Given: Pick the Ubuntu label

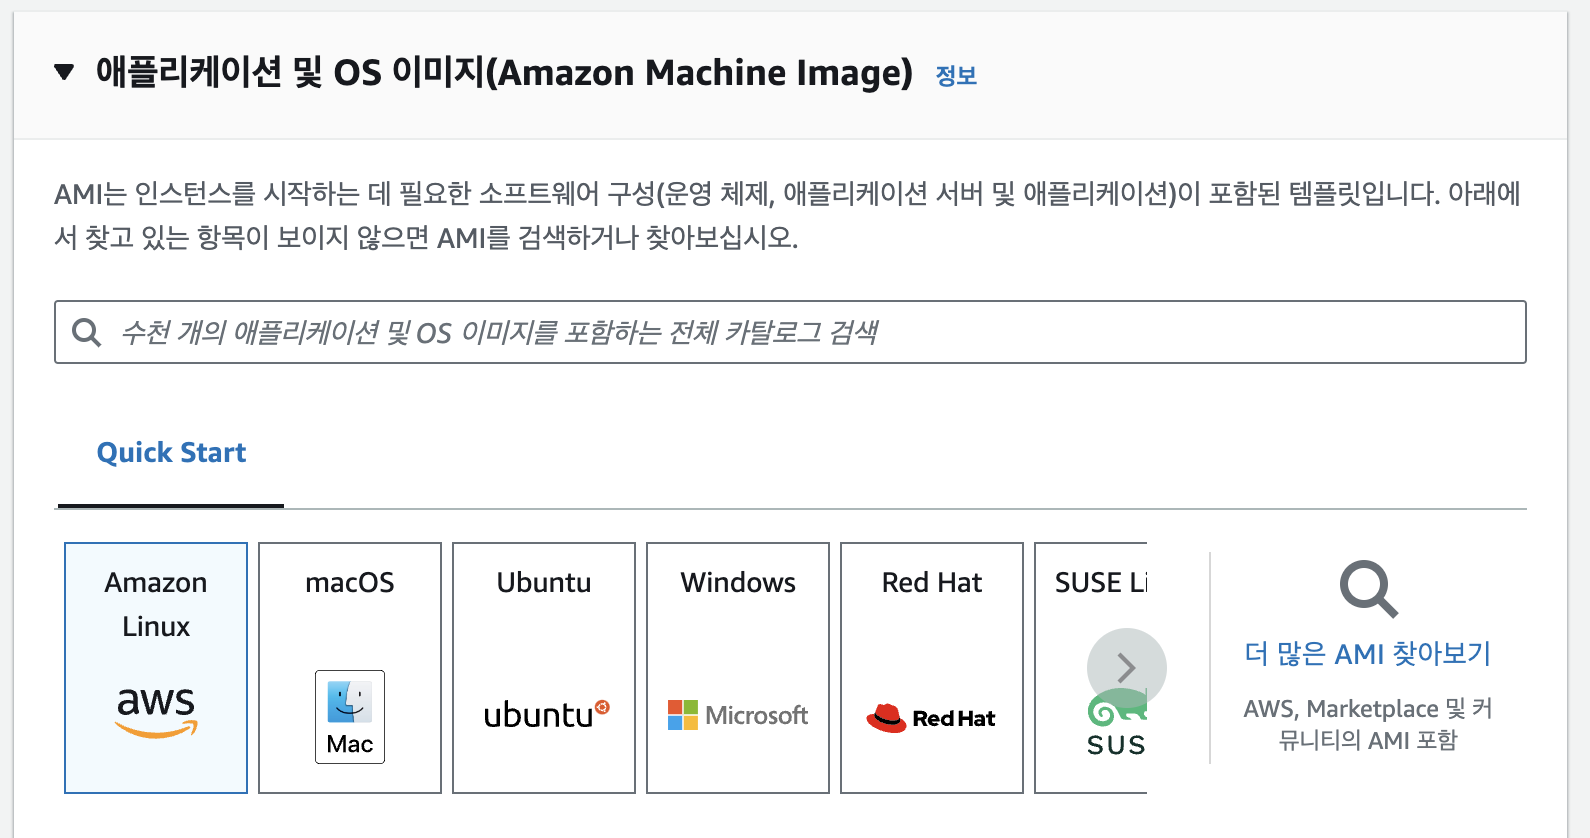Looking at the screenshot, I should click(x=544, y=582).
